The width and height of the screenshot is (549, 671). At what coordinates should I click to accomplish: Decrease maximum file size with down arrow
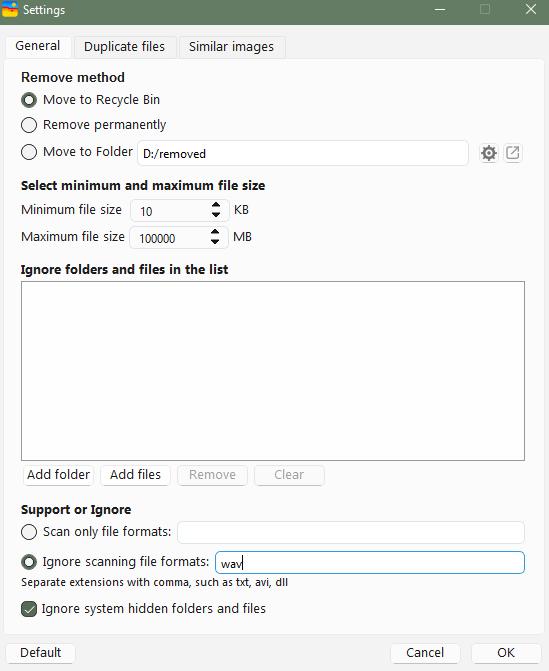[215, 241]
